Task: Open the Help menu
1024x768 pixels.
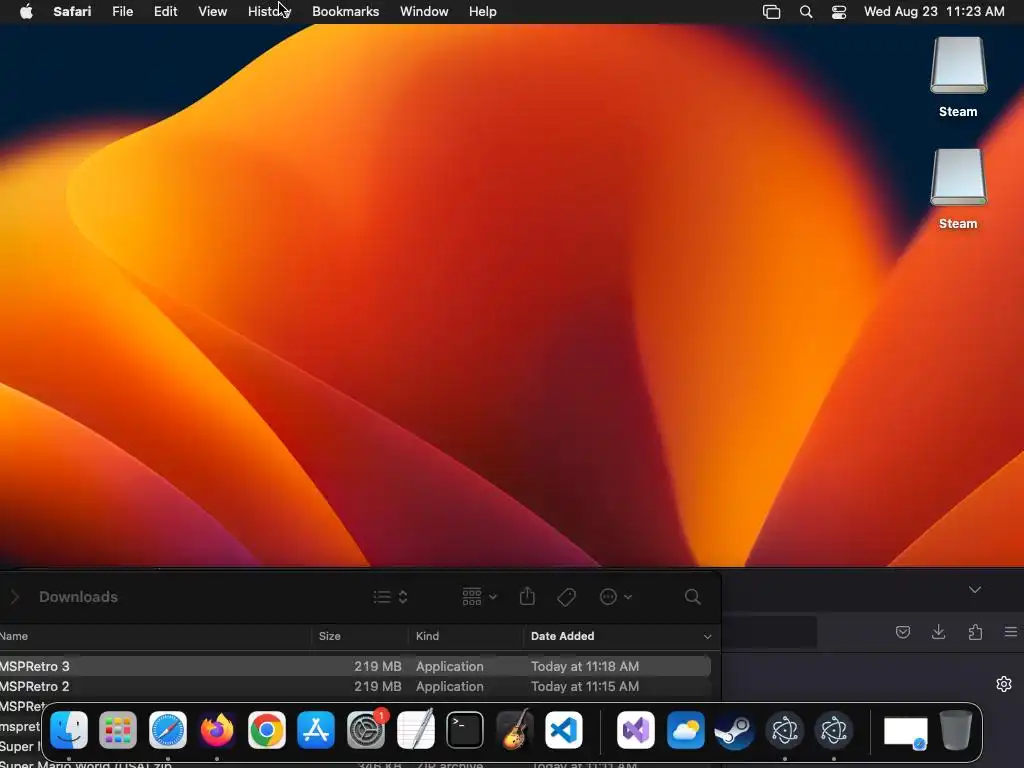Action: (x=483, y=12)
